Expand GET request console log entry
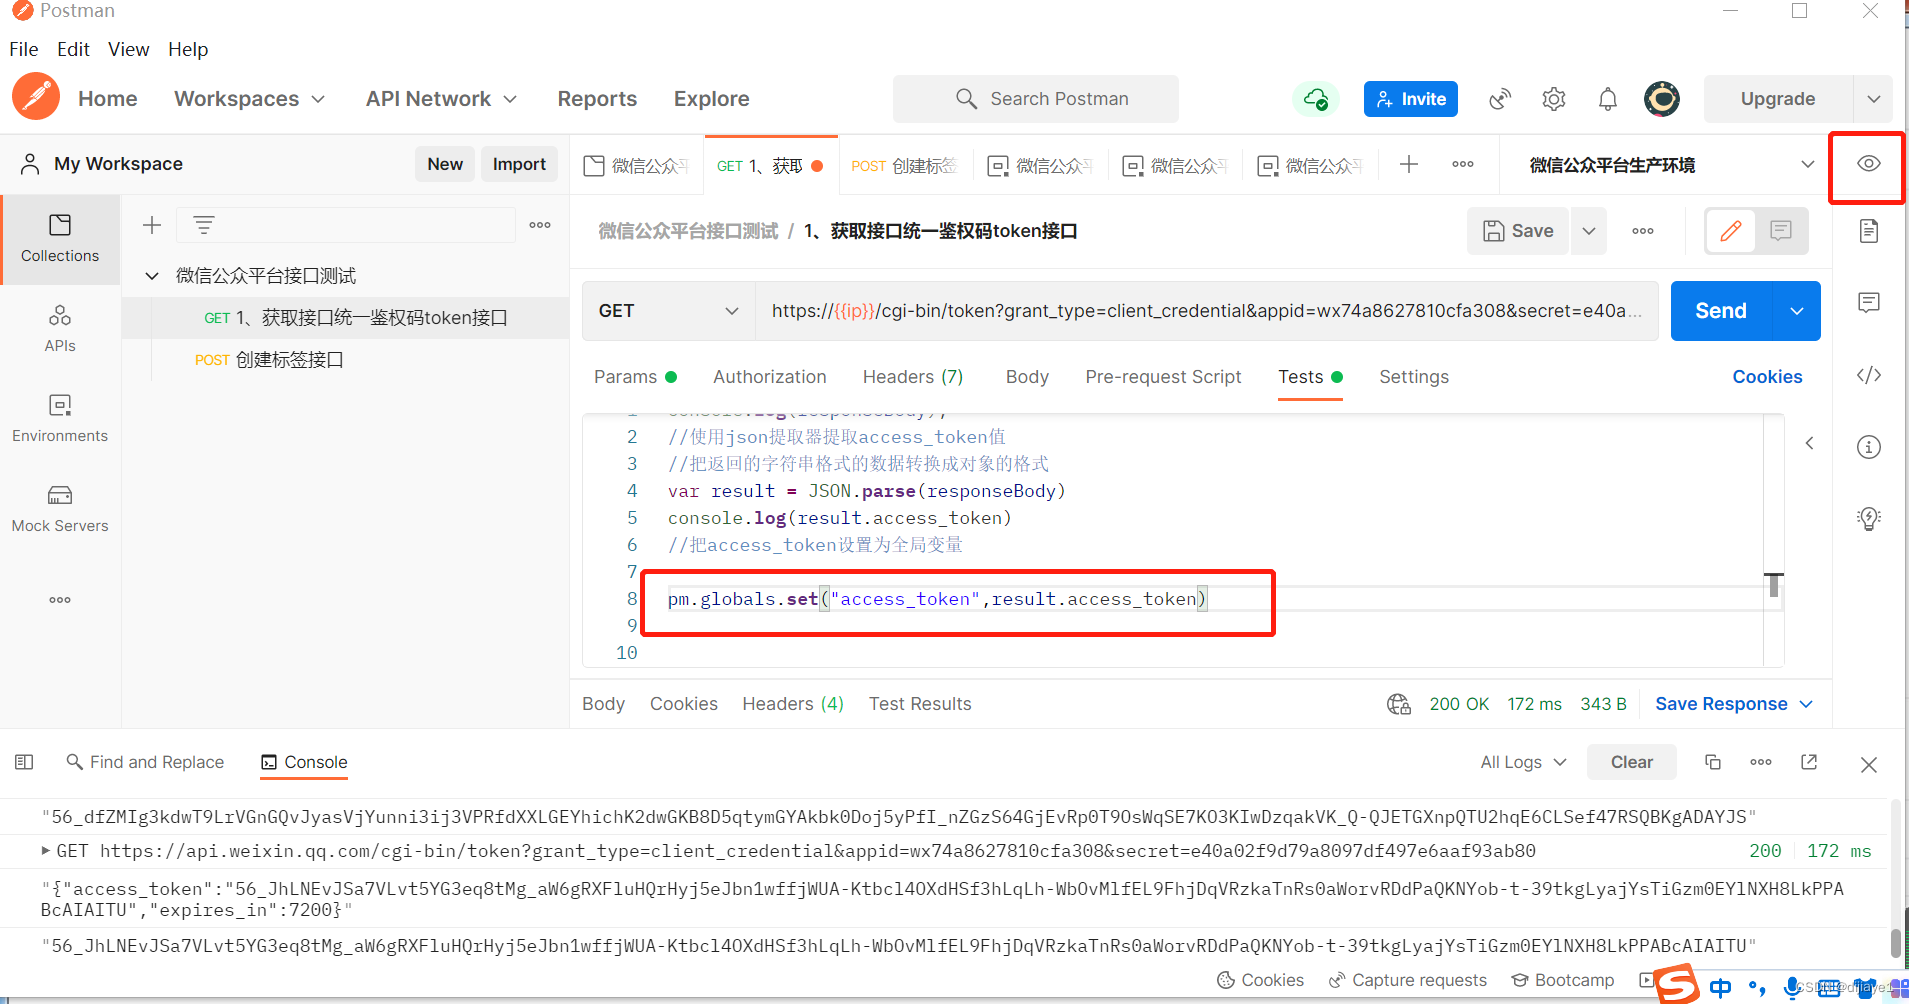Viewport: 1909px width, 1004px height. tap(46, 850)
